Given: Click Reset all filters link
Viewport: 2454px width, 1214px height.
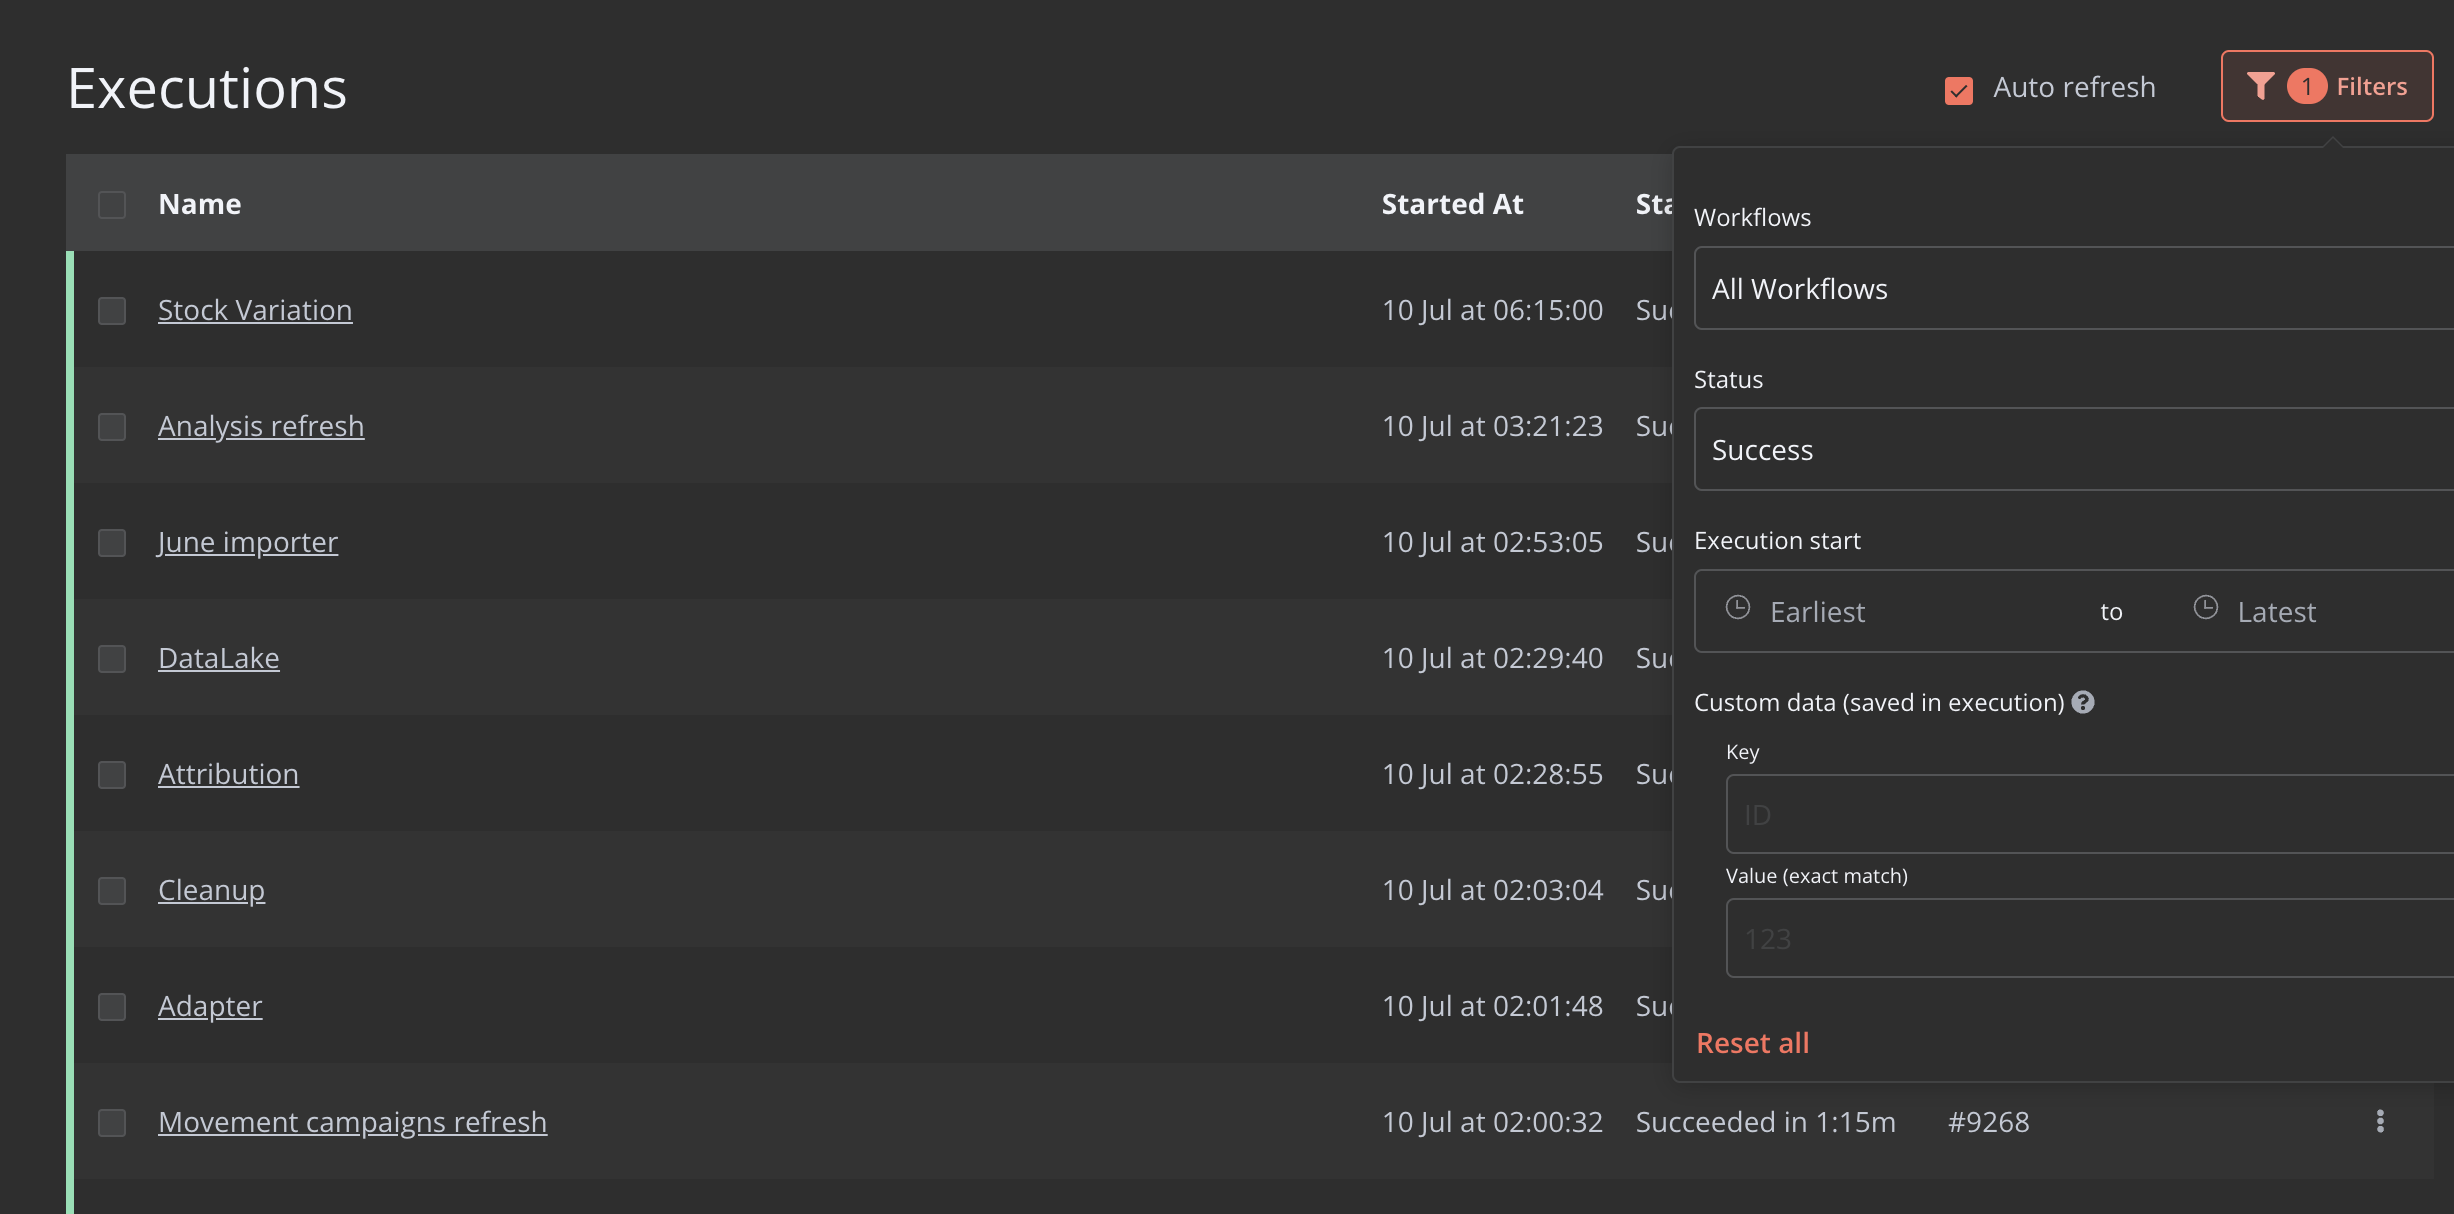Looking at the screenshot, I should pos(1752,1043).
